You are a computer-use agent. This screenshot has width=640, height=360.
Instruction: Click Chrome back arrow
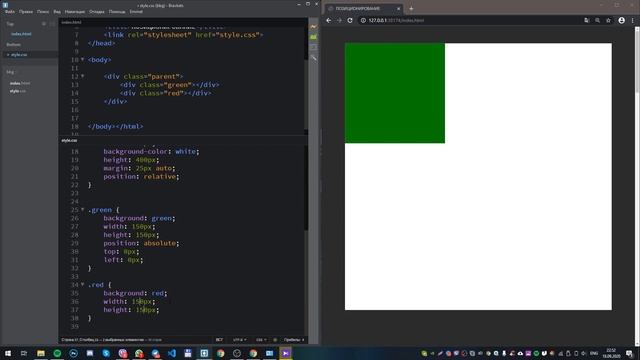coord(329,20)
